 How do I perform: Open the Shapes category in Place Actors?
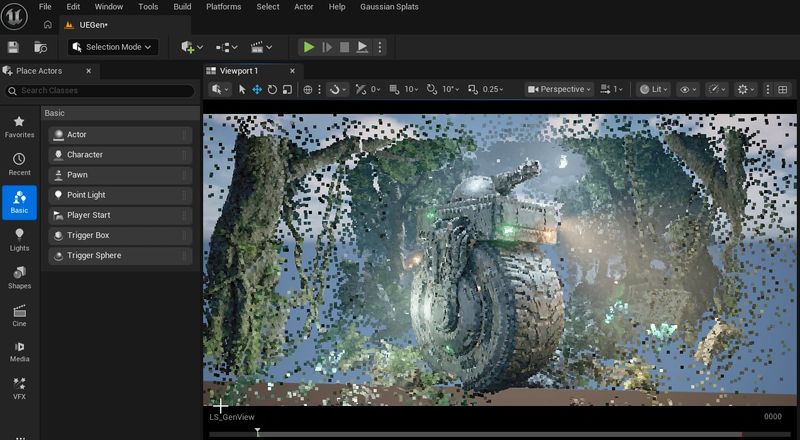click(19, 278)
